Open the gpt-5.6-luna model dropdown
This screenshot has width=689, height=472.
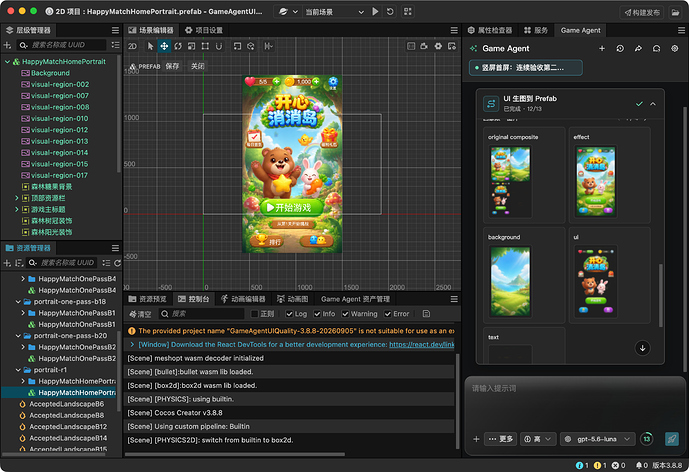[x=598, y=439]
